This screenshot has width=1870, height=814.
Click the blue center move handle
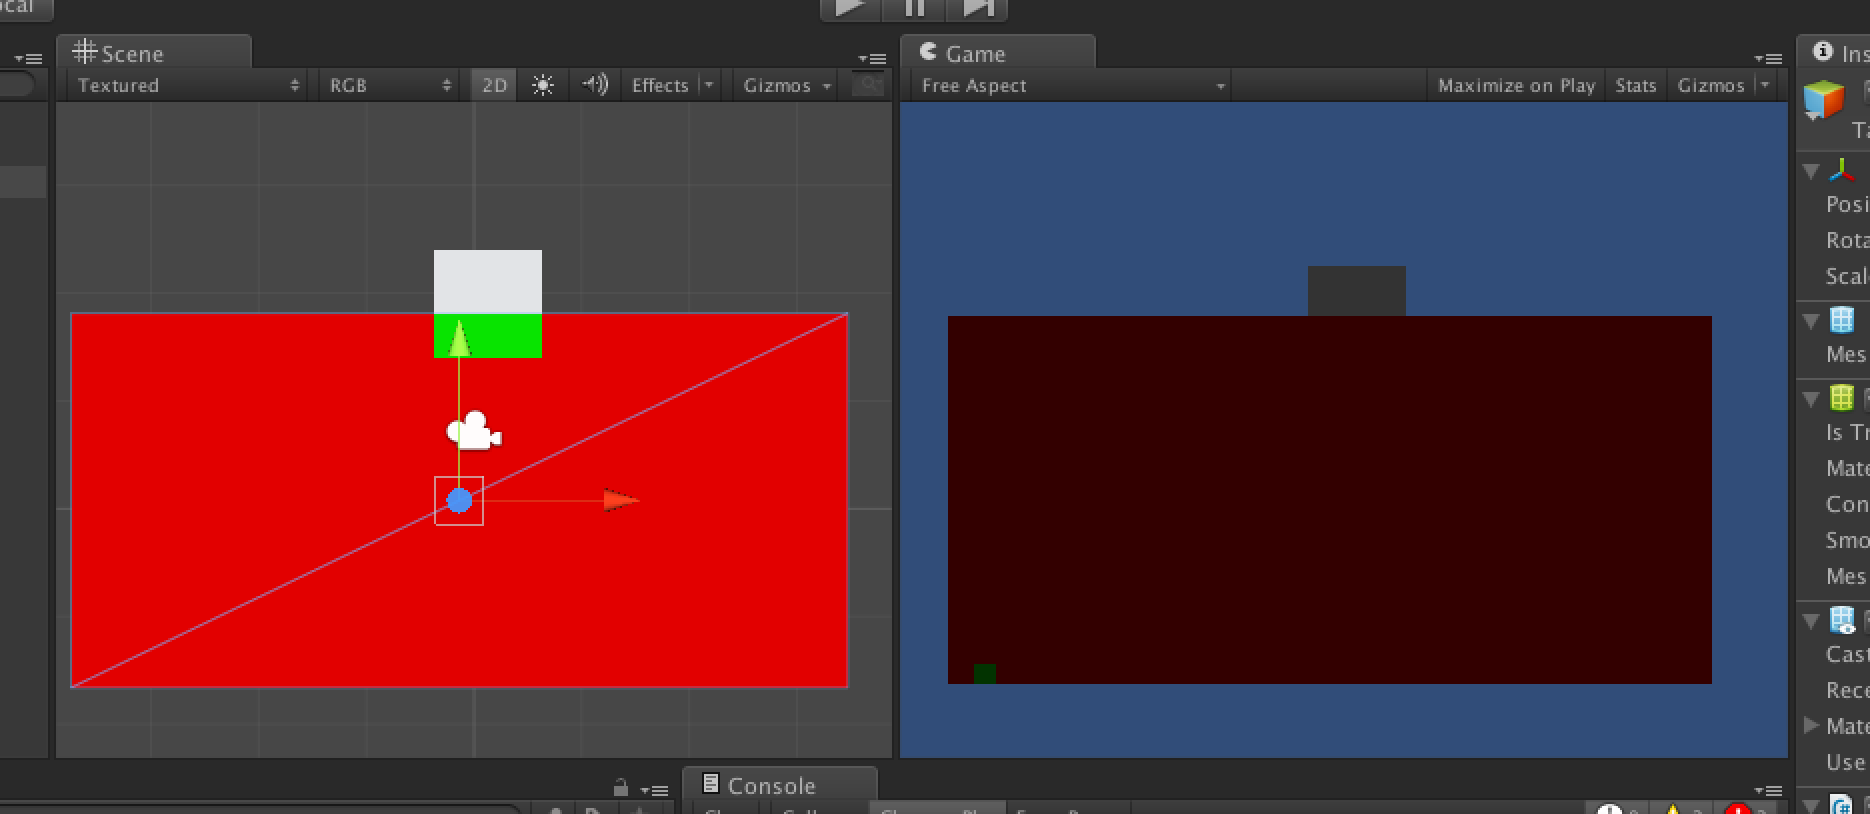click(x=459, y=500)
